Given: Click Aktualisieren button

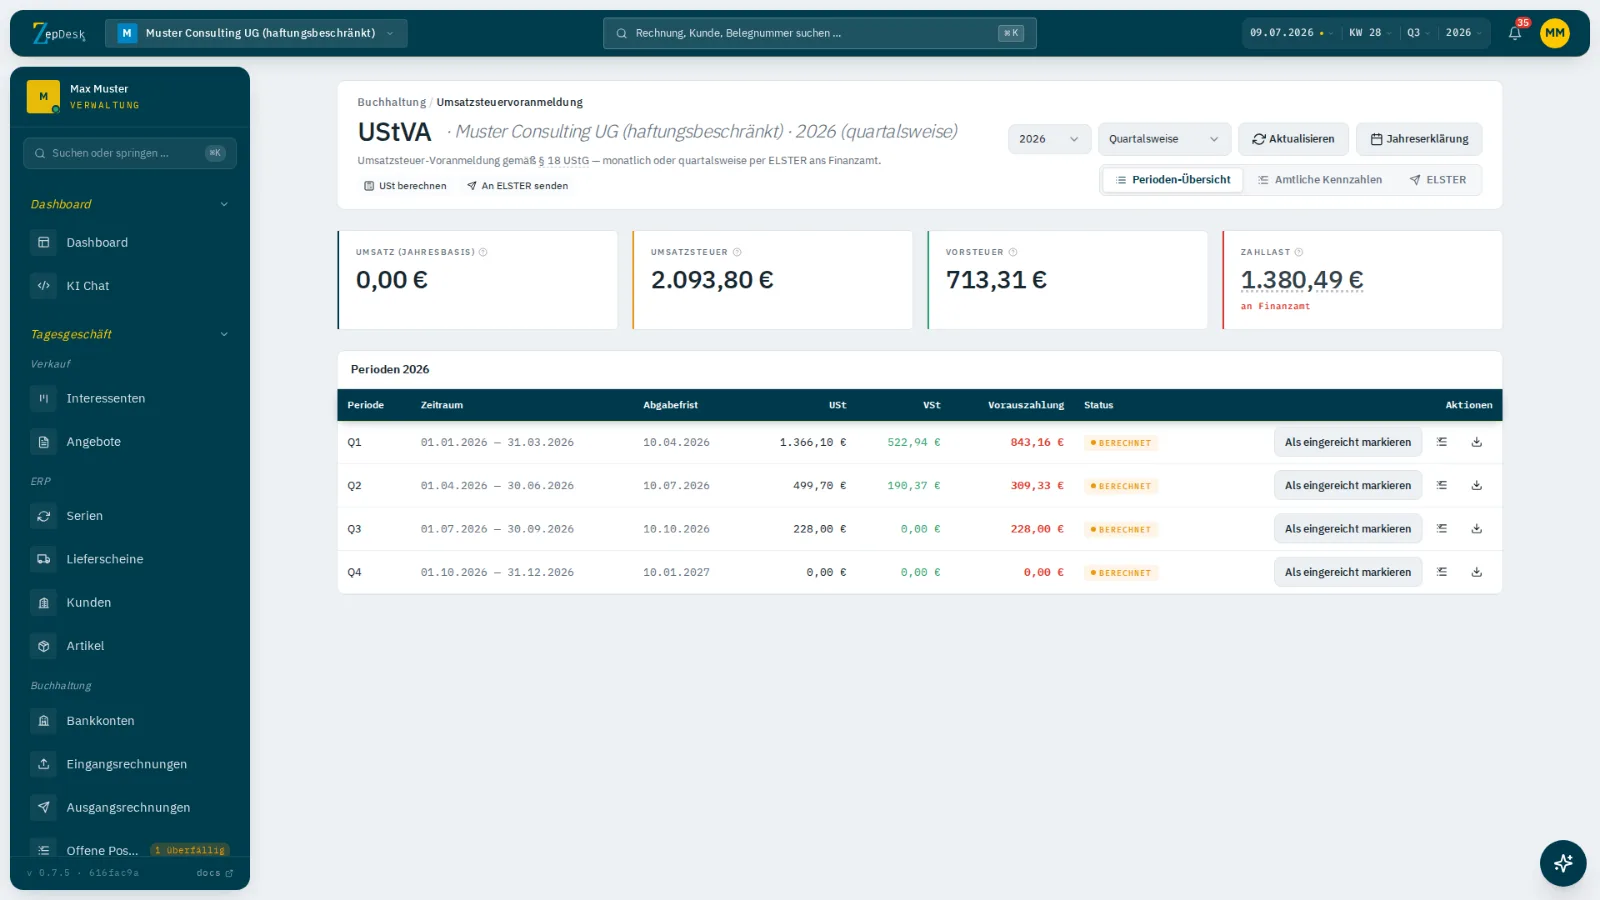Looking at the screenshot, I should coord(1293,139).
